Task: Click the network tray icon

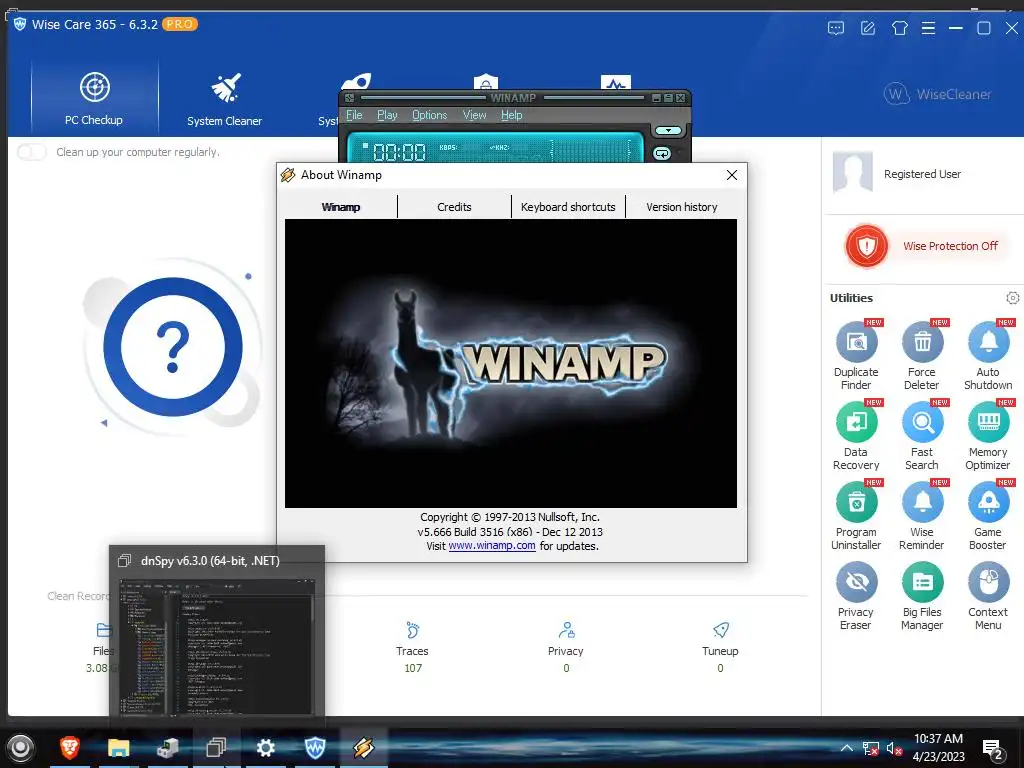Action: click(x=871, y=748)
